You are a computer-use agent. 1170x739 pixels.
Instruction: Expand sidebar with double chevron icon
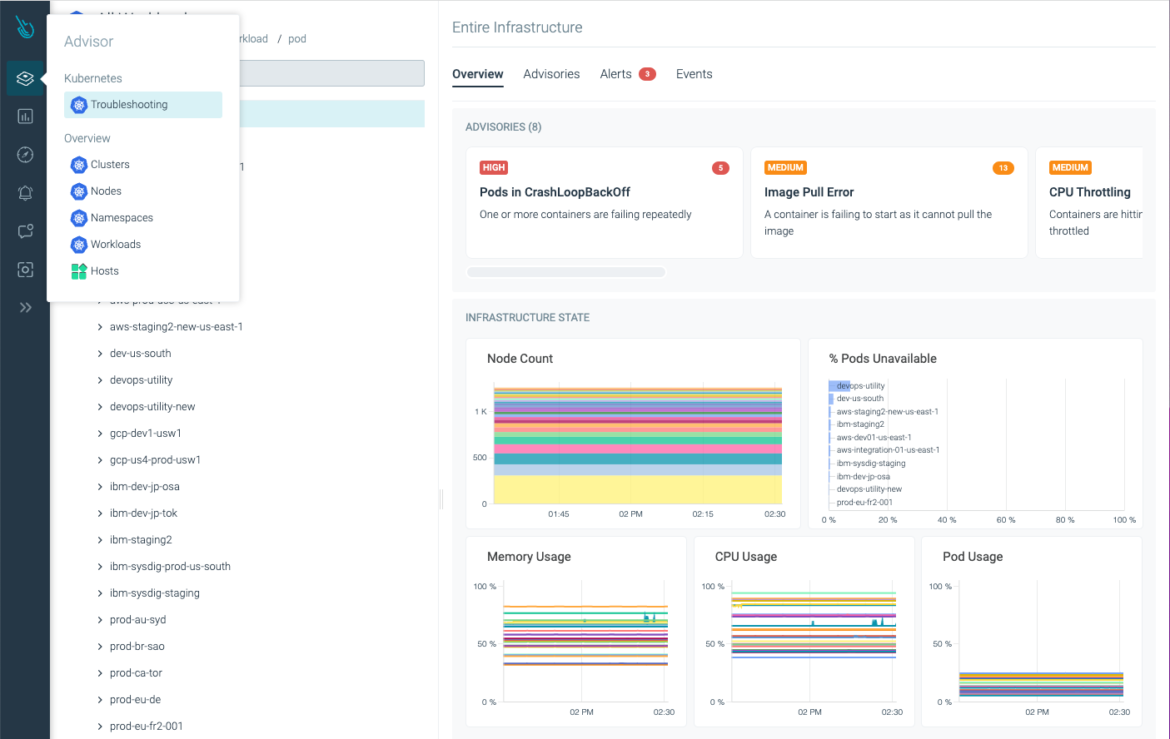click(25, 308)
